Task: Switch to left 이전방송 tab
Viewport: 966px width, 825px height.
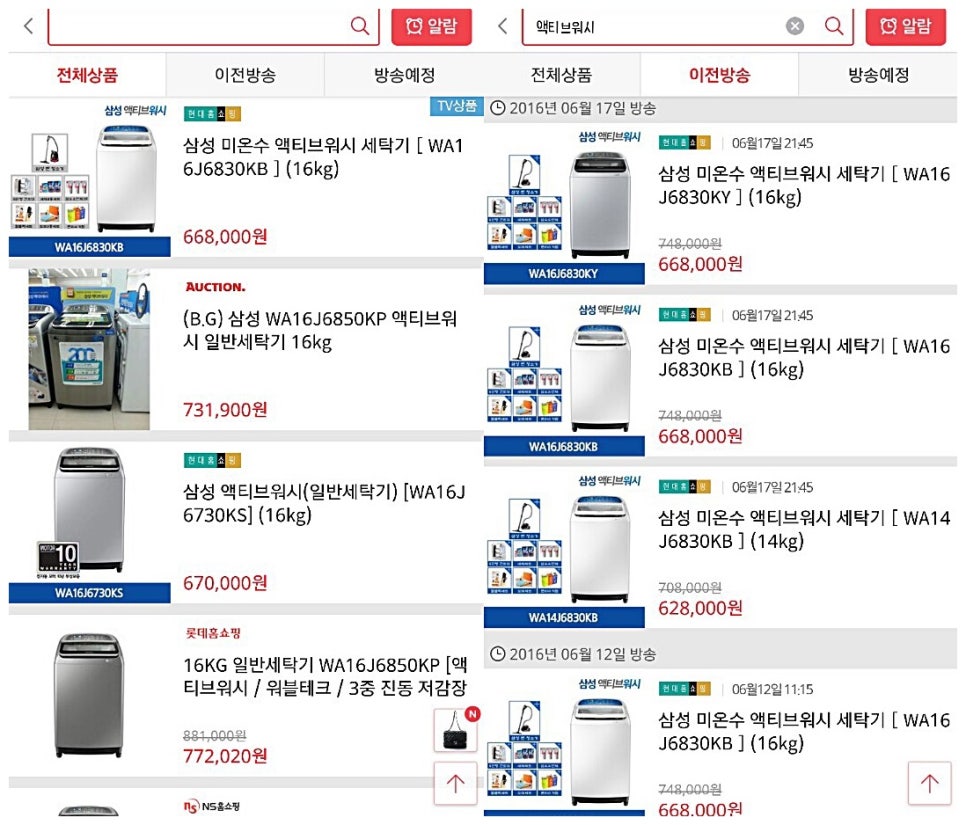Action: (245, 75)
